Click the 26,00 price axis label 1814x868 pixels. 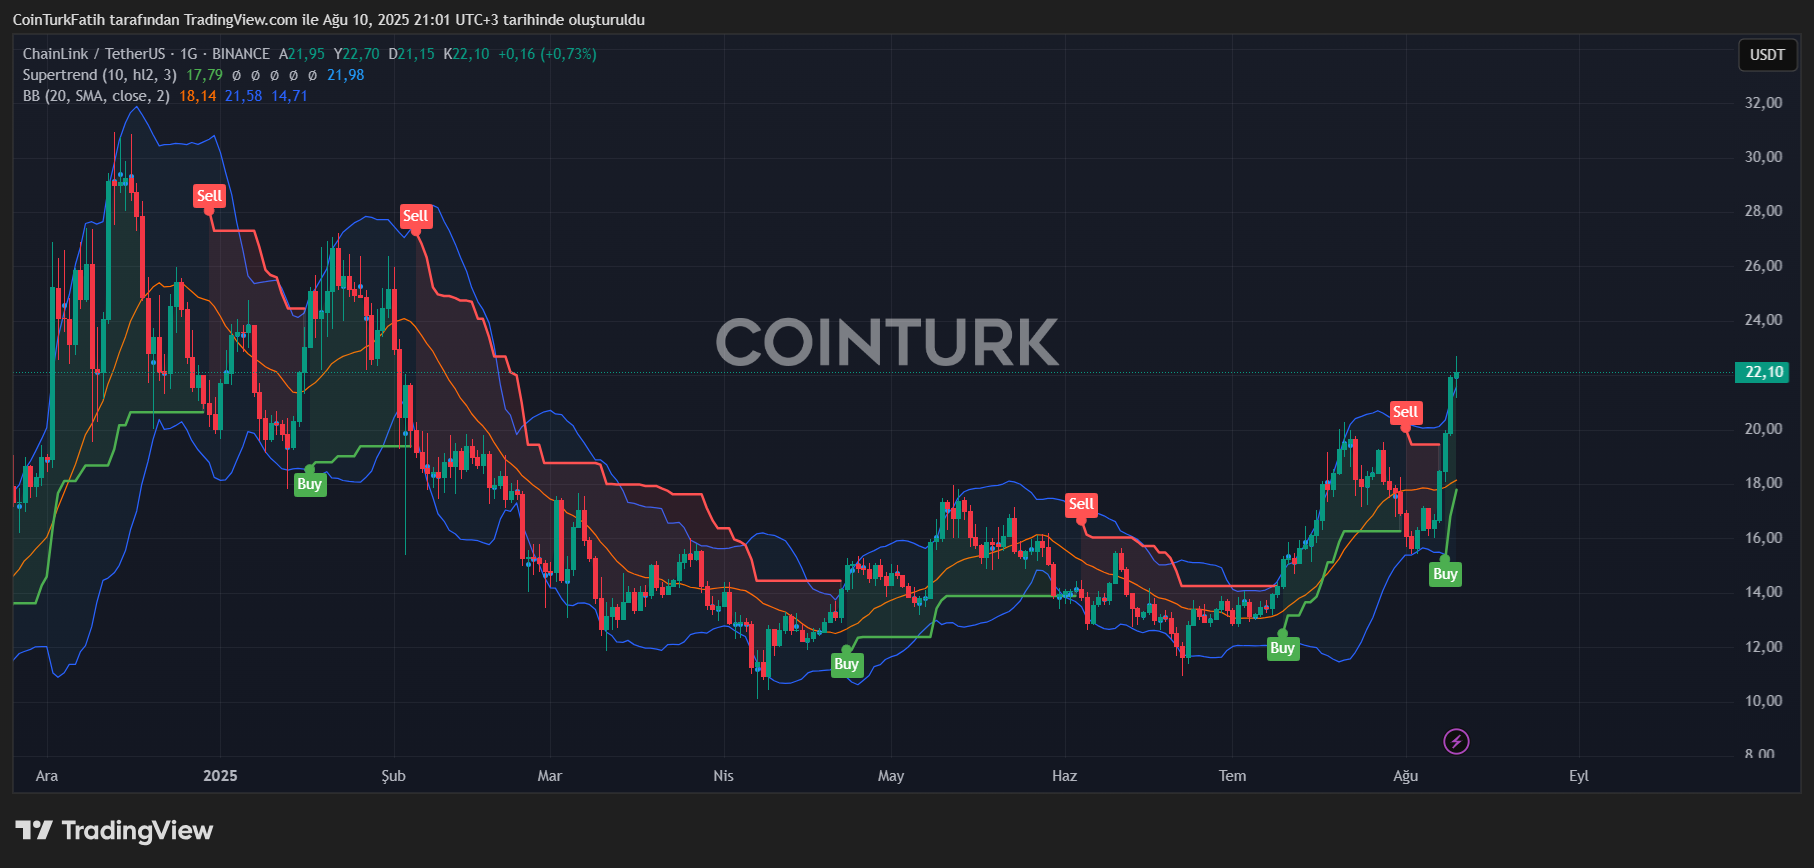[1763, 265]
